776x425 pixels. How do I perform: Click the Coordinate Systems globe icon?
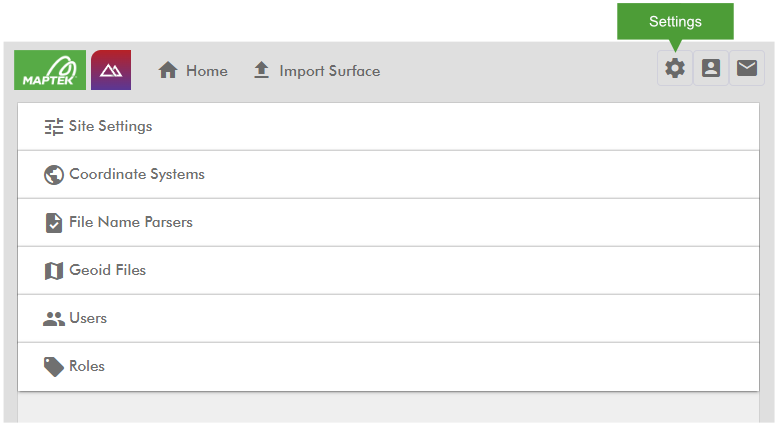tap(53, 175)
